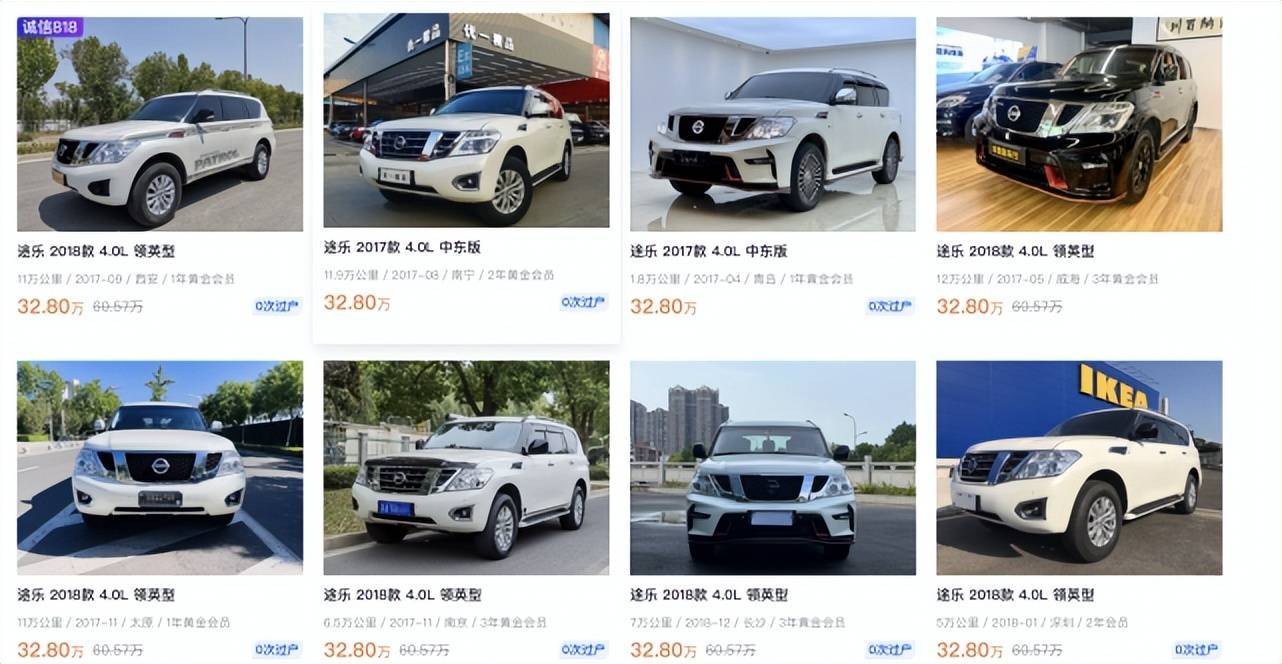The height and width of the screenshot is (664, 1282).
Task: Click the 32.80万 price of the 太原 listing
Action: [50, 650]
